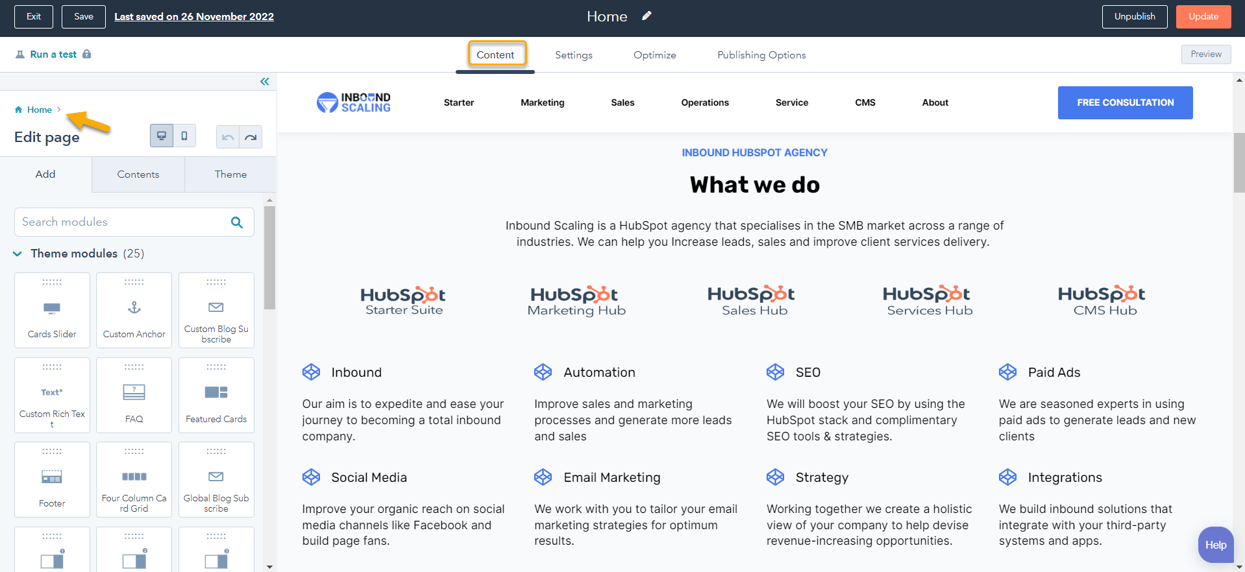Image resolution: width=1245 pixels, height=572 pixels.
Task: Click the search magnifier icon
Action: [x=237, y=222]
